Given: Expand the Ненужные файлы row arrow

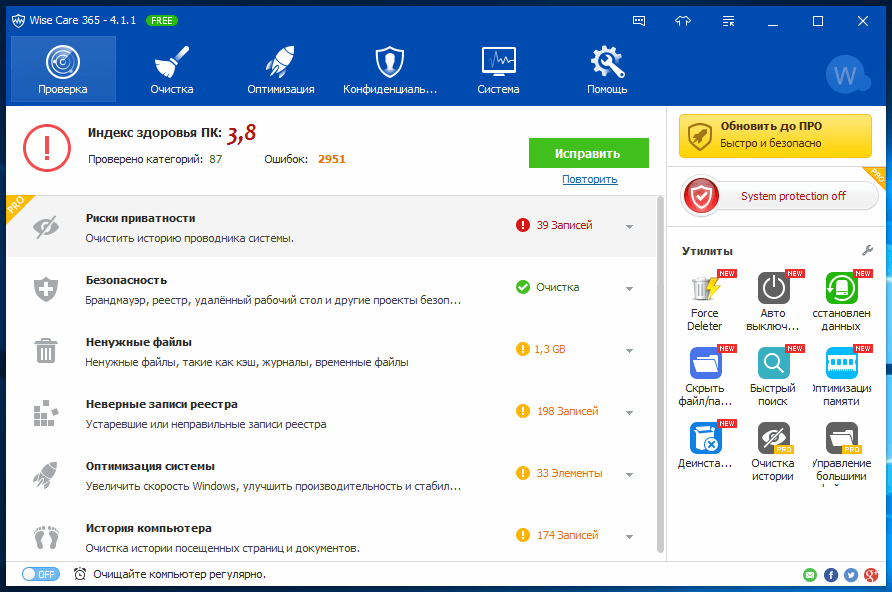Looking at the screenshot, I should click(629, 350).
